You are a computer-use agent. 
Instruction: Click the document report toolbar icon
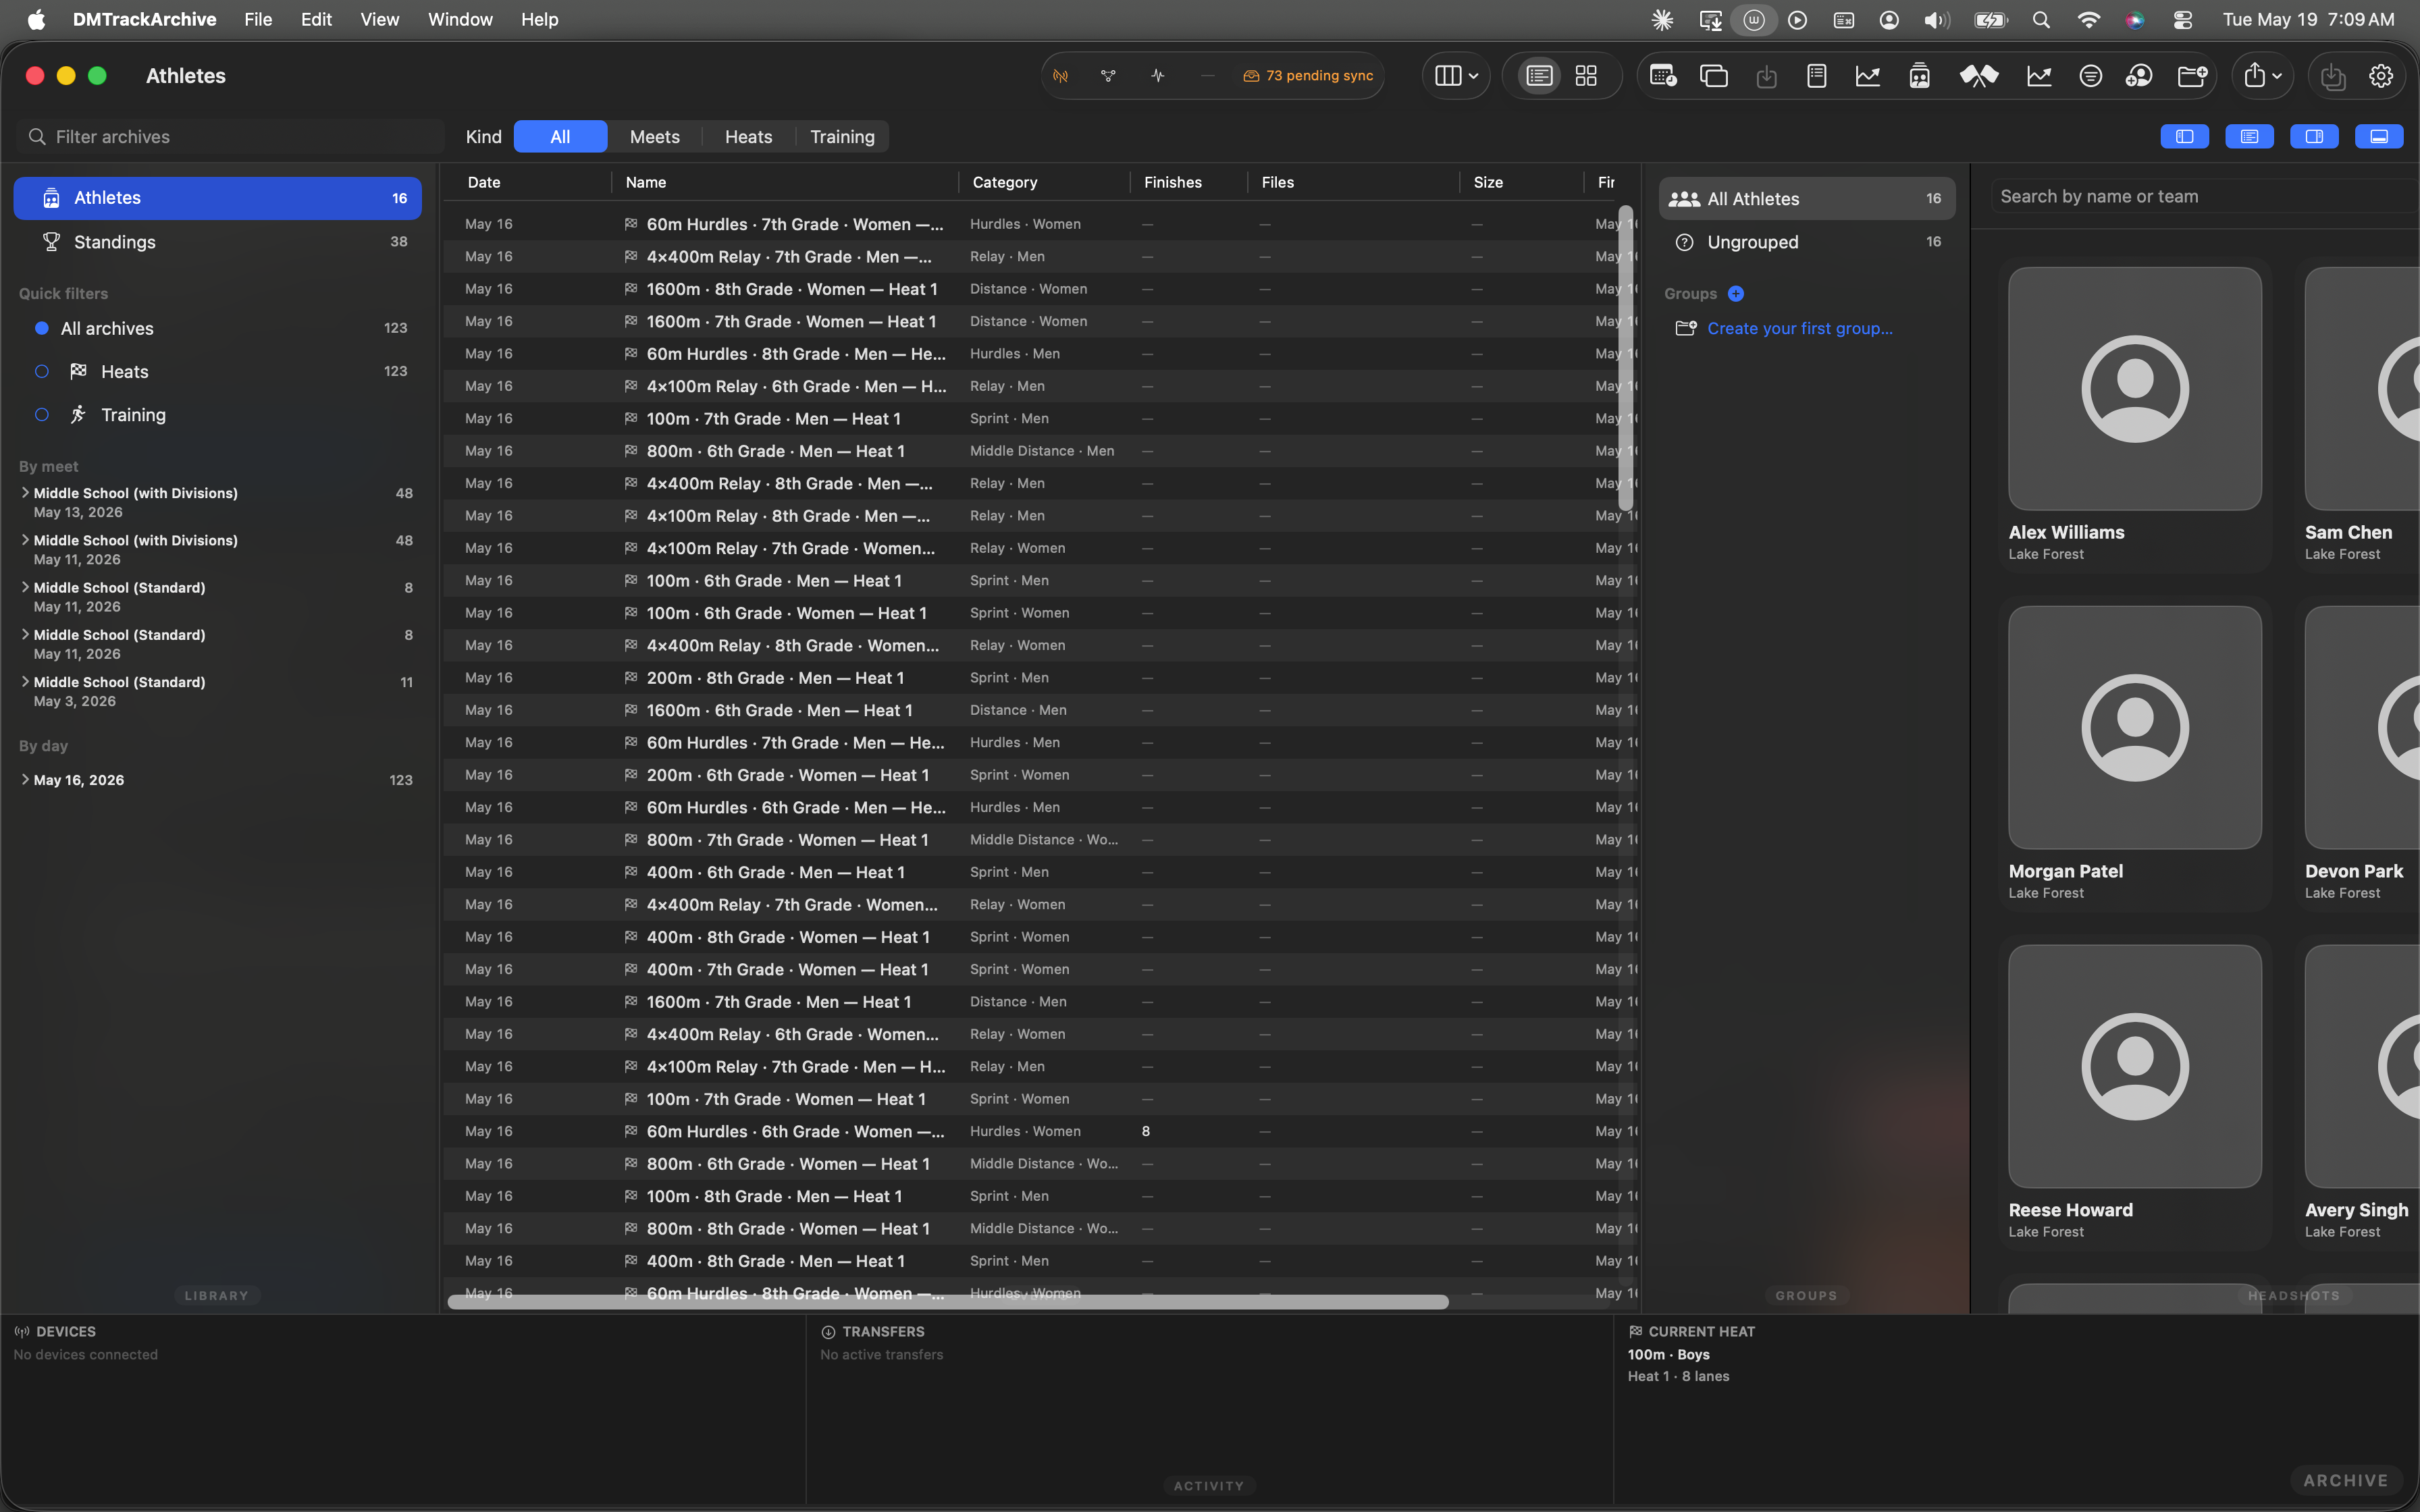[x=1817, y=76]
